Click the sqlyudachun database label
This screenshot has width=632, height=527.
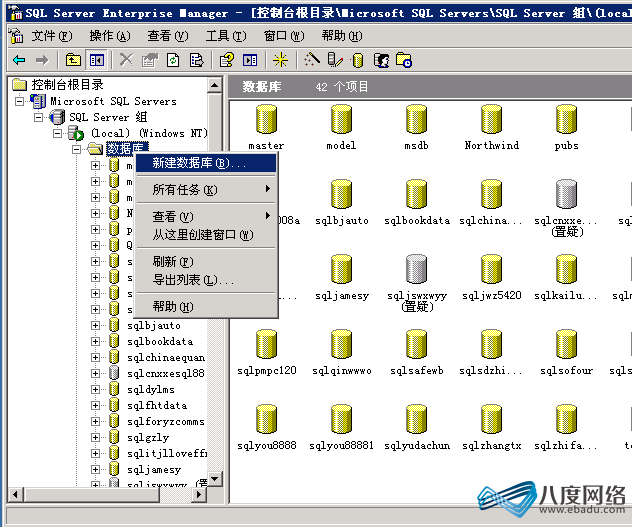pos(417,446)
